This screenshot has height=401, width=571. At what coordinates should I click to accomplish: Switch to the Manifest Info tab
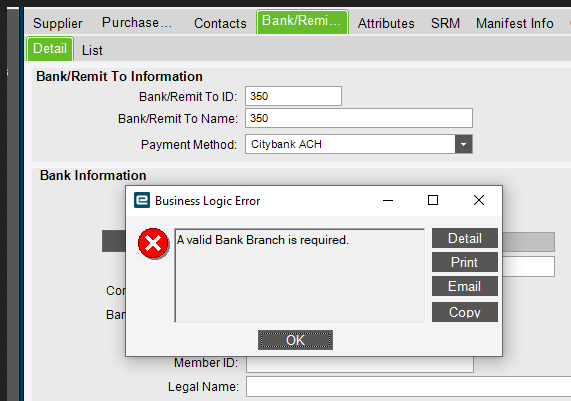(x=514, y=23)
